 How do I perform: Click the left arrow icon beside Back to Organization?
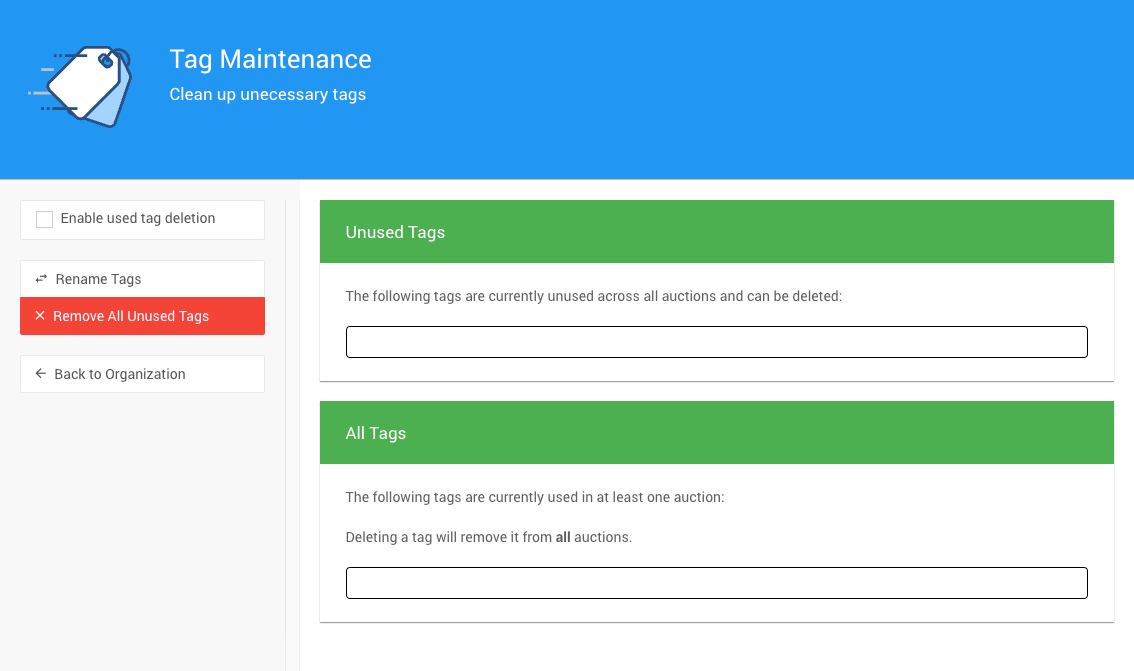pyautogui.click(x=41, y=374)
